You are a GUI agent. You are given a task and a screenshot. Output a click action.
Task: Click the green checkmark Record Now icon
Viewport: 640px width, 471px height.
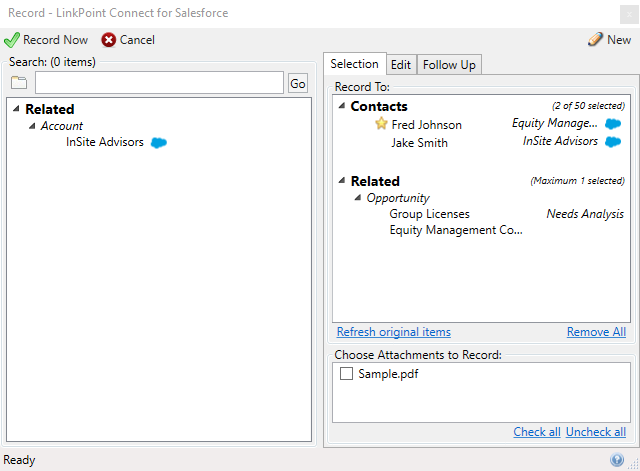click(x=11, y=40)
